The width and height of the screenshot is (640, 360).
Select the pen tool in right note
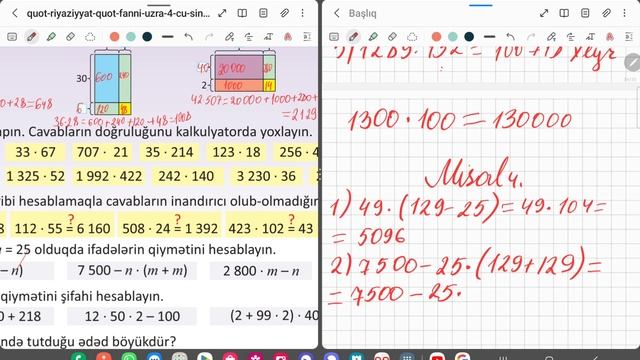(353, 37)
